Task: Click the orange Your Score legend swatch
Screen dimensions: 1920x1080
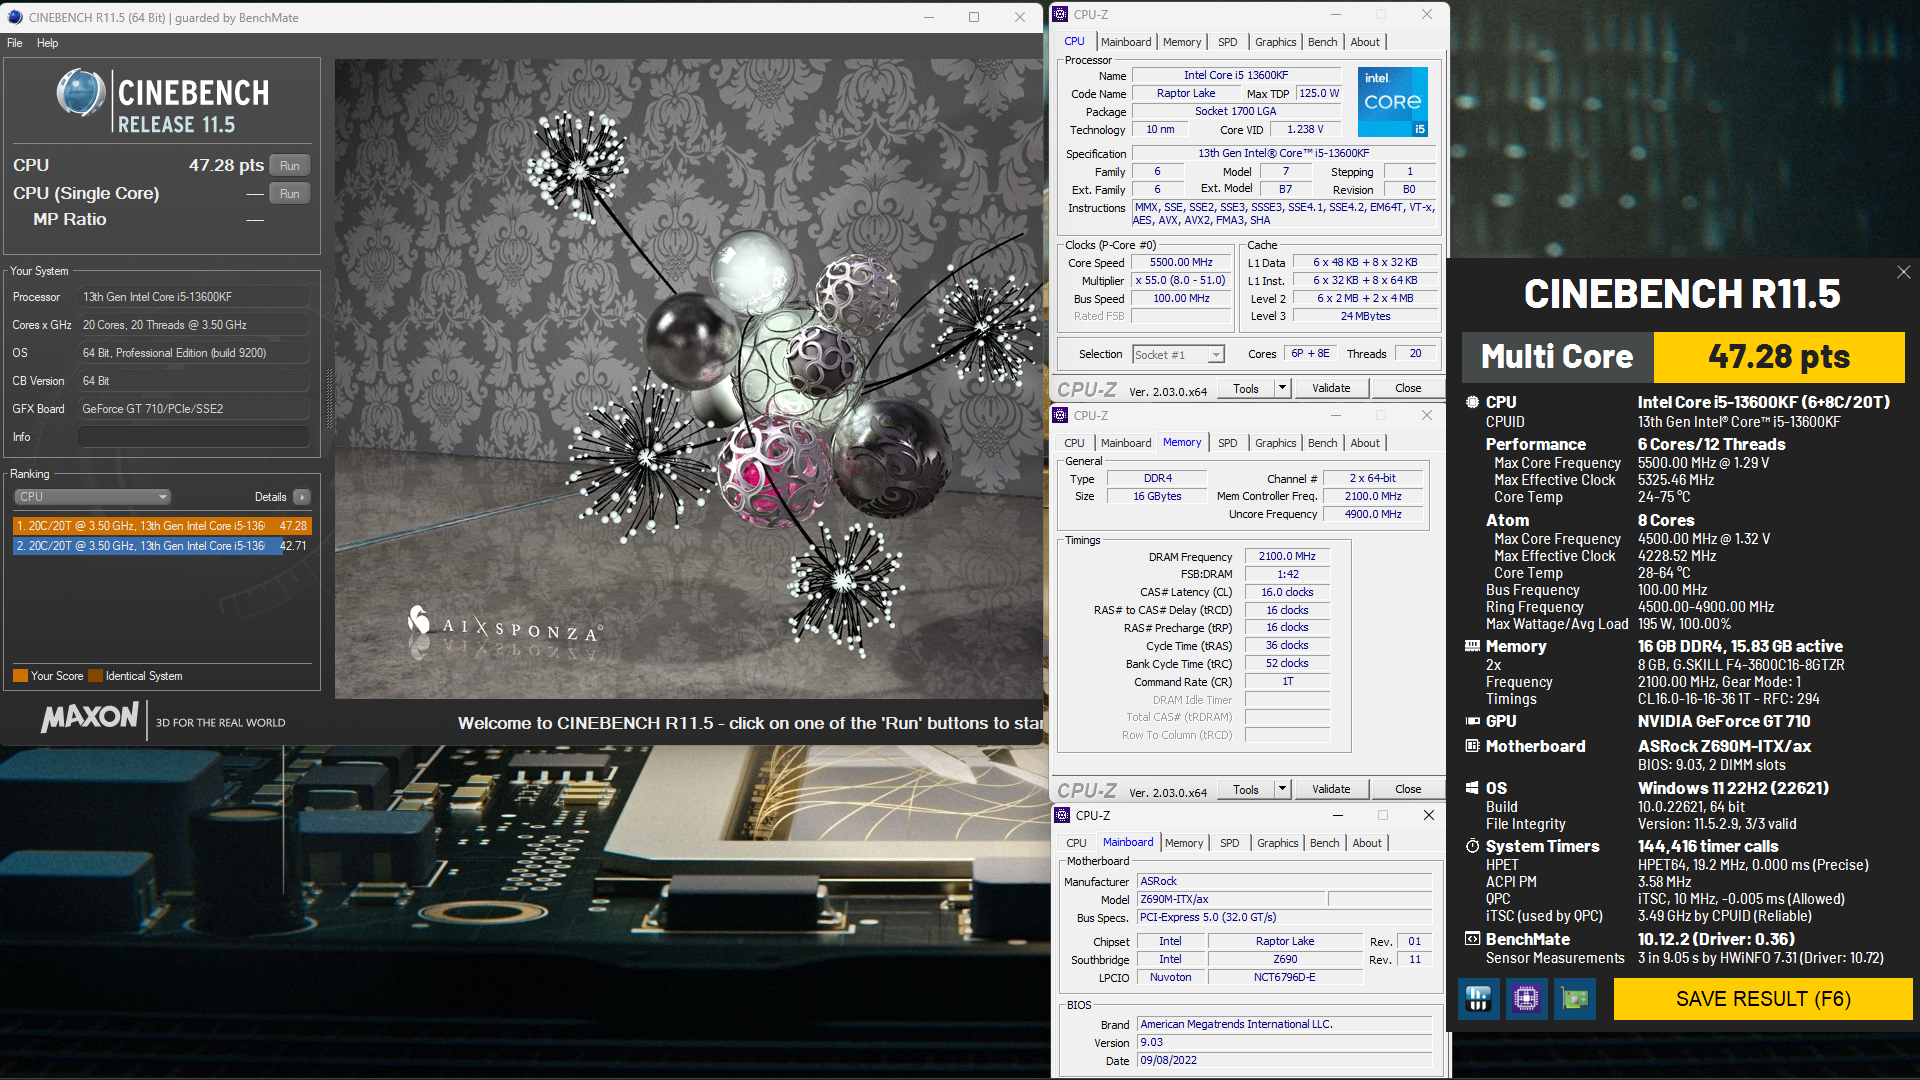Action: click(20, 676)
